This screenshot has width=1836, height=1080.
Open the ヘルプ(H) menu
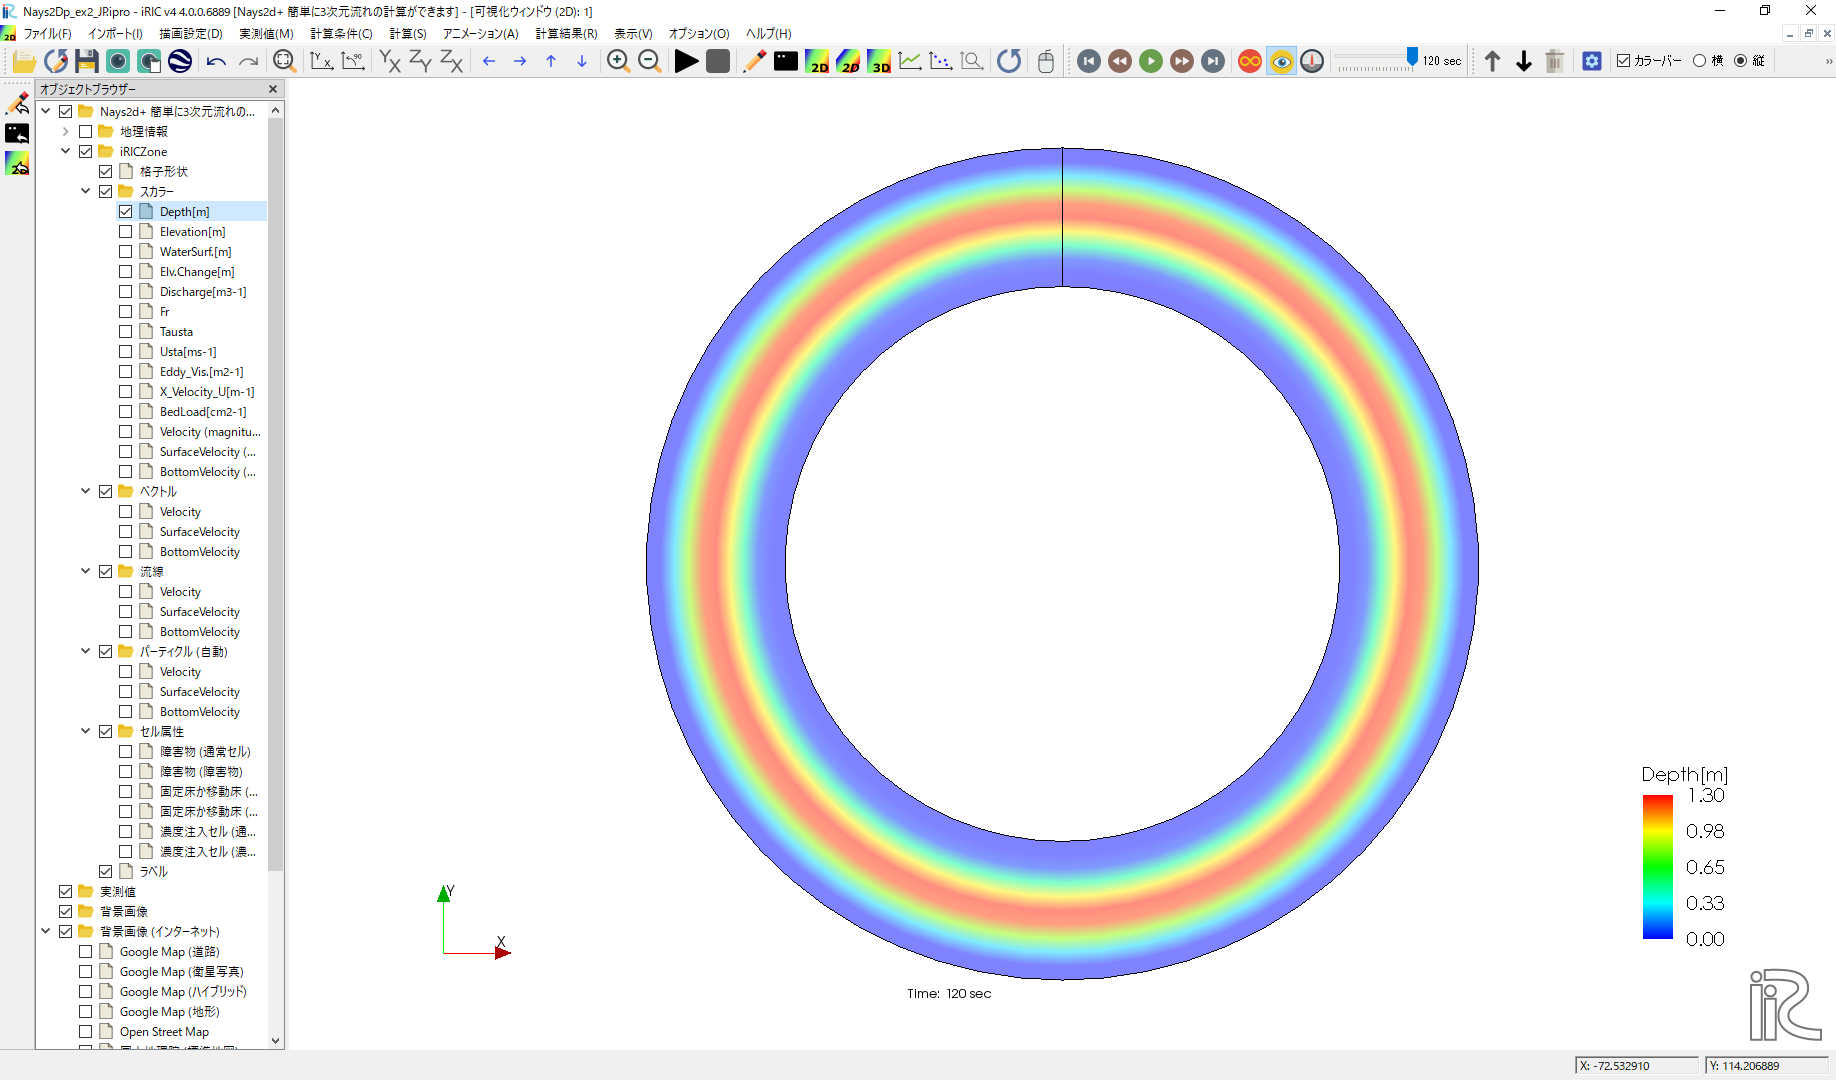768,34
